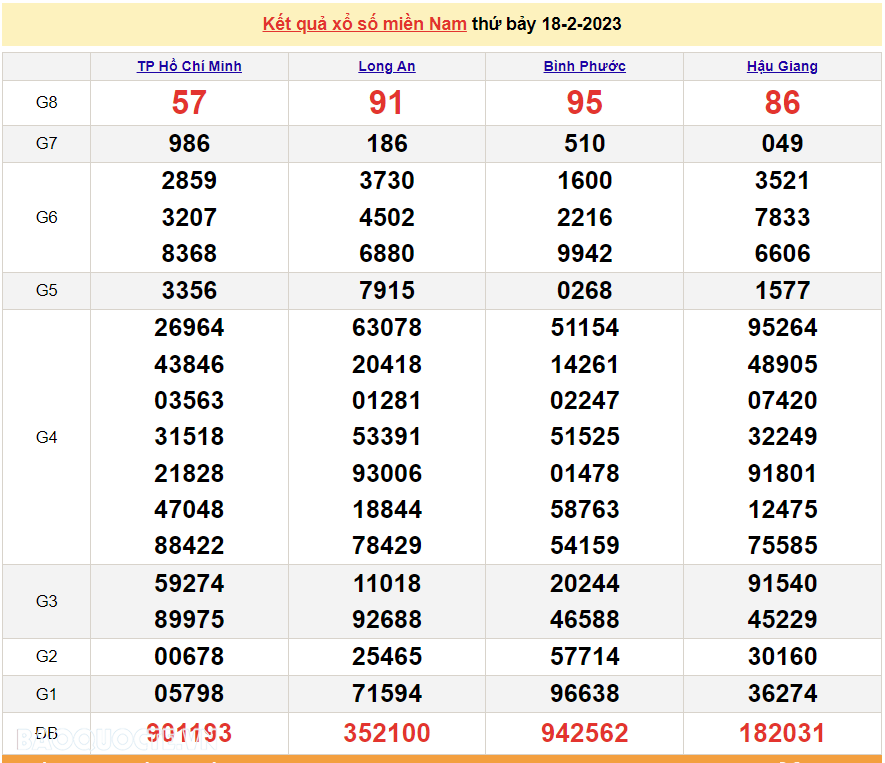Open the 'Kết quả xổ số miền Nam' link
The image size is (885, 763).
click(x=364, y=24)
